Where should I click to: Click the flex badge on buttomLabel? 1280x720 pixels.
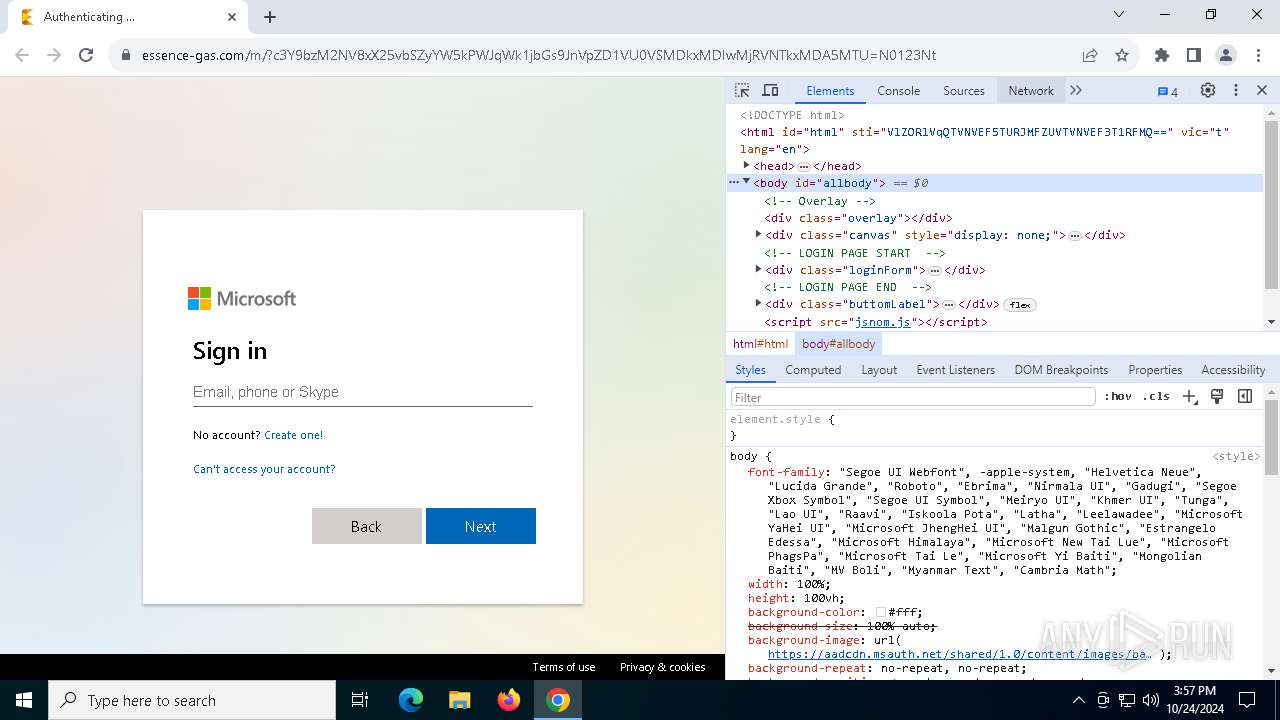coord(1020,305)
